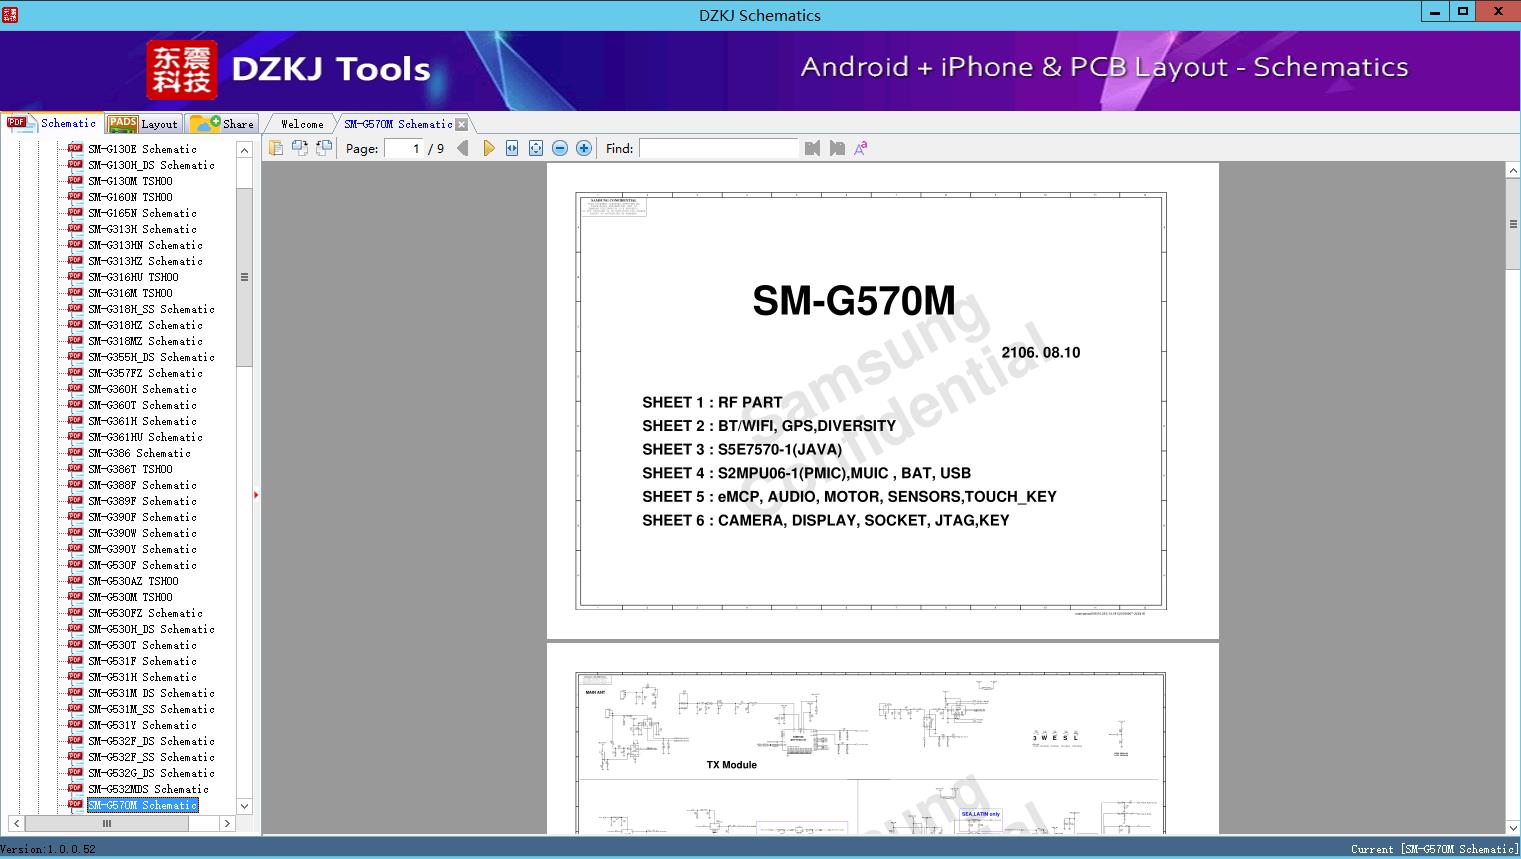Click the Find text field
This screenshot has width=1521, height=859.
point(719,148)
